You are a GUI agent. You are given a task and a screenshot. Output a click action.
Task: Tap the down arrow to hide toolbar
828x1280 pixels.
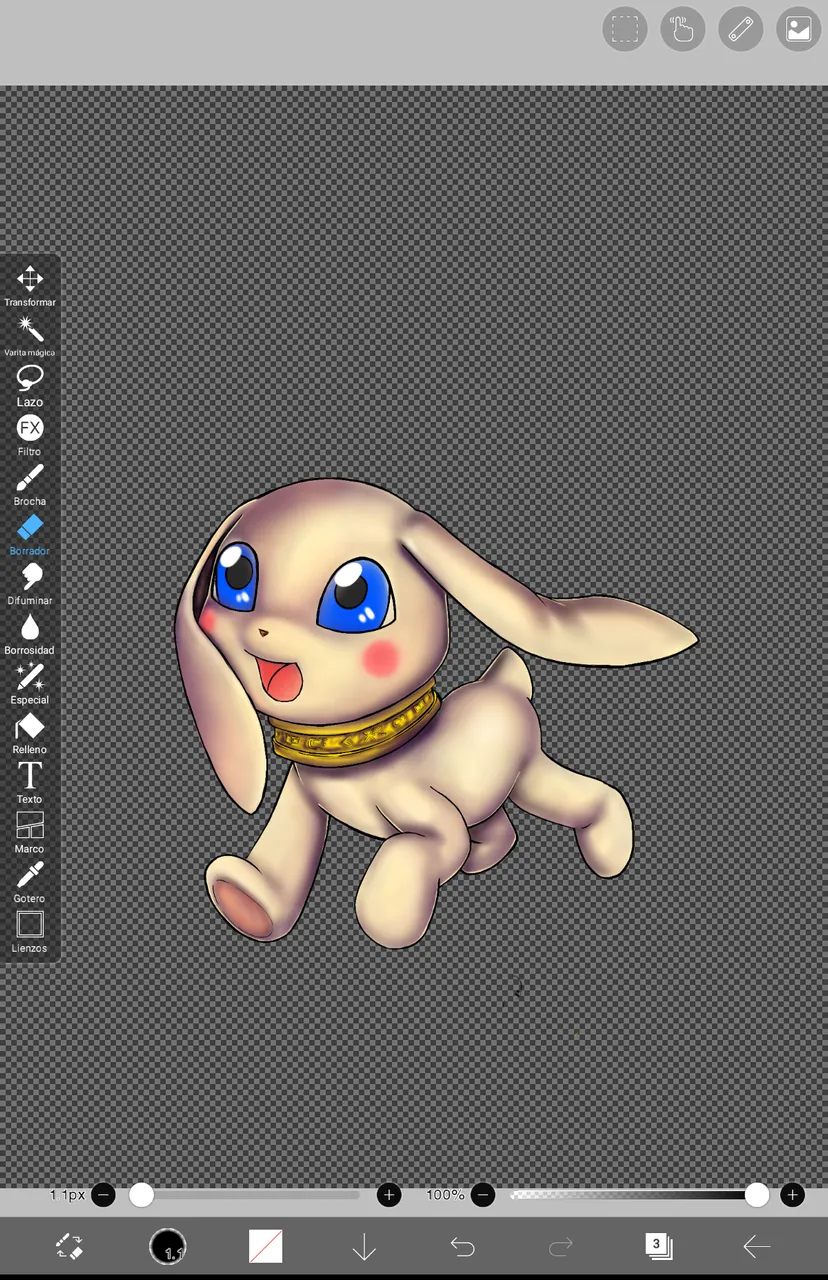(364, 1246)
